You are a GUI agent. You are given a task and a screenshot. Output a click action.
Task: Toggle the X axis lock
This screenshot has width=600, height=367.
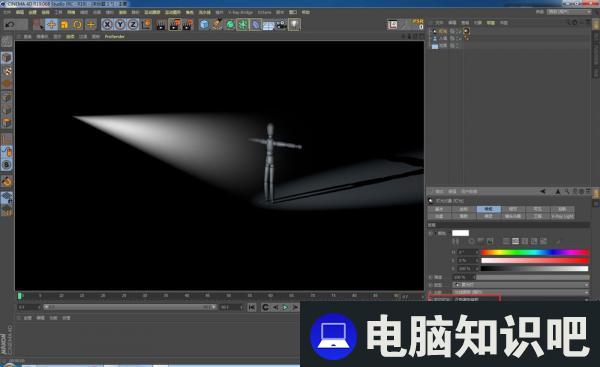(107, 25)
